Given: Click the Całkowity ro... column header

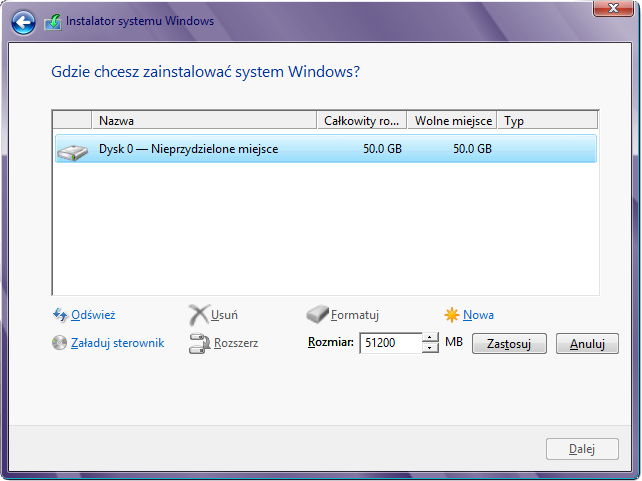Looking at the screenshot, I should click(362, 120).
